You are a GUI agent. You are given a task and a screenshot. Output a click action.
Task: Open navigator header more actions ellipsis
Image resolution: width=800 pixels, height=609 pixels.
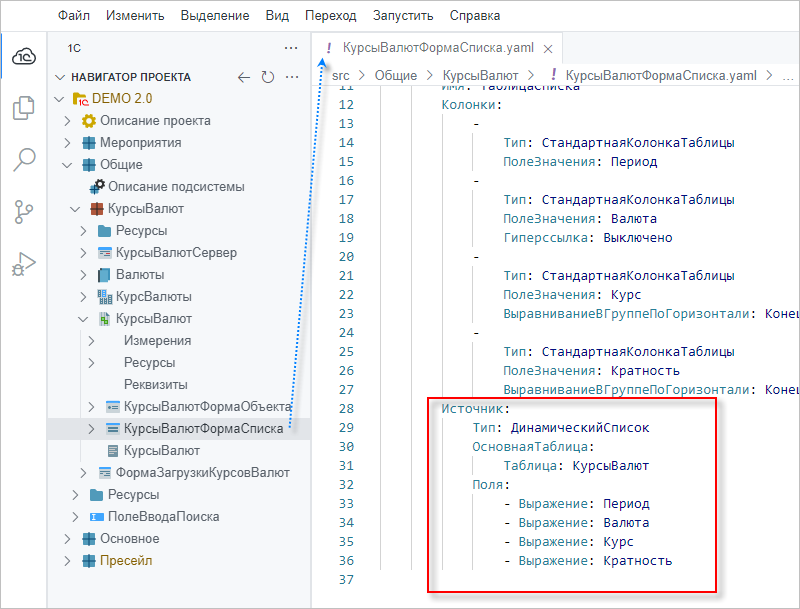[291, 77]
